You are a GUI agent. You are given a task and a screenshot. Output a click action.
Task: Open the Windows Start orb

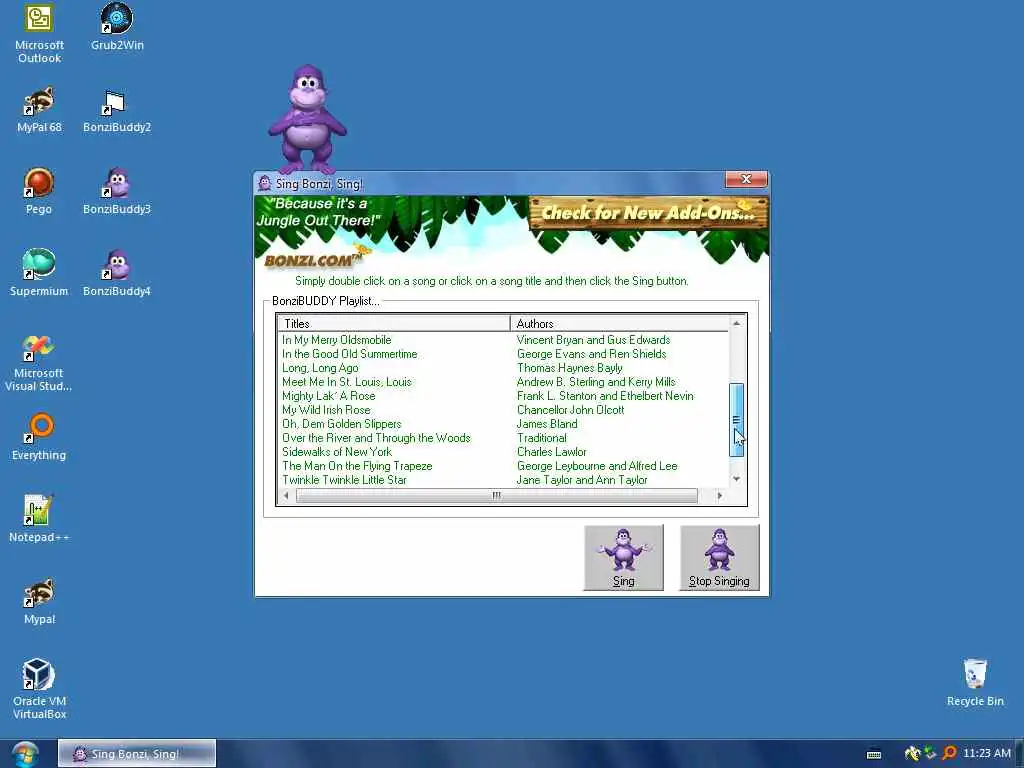click(25, 754)
